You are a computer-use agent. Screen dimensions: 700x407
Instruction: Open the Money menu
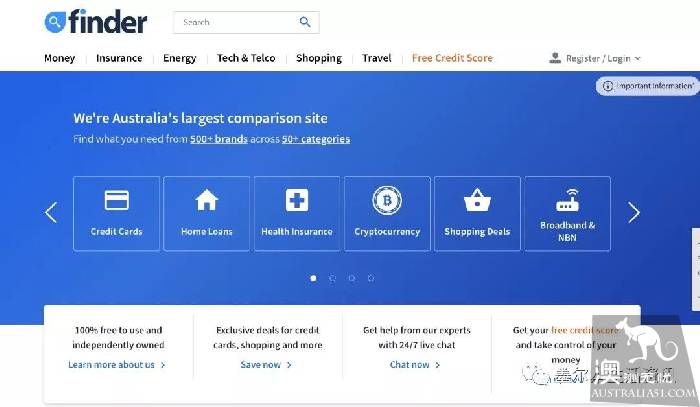click(x=59, y=58)
